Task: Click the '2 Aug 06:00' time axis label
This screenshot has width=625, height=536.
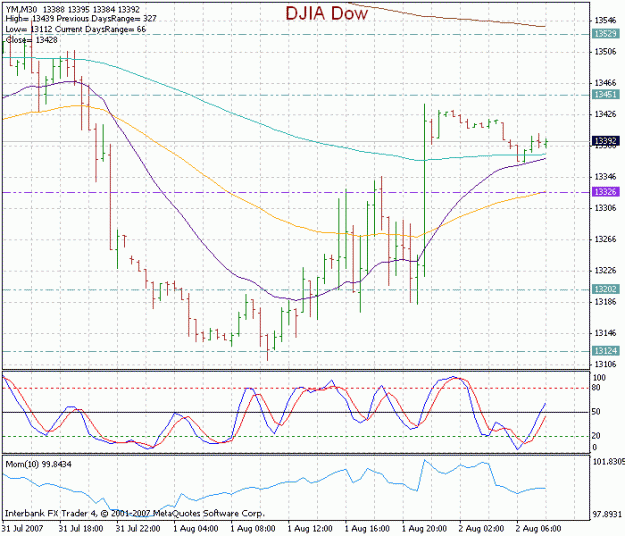Action: [539, 529]
